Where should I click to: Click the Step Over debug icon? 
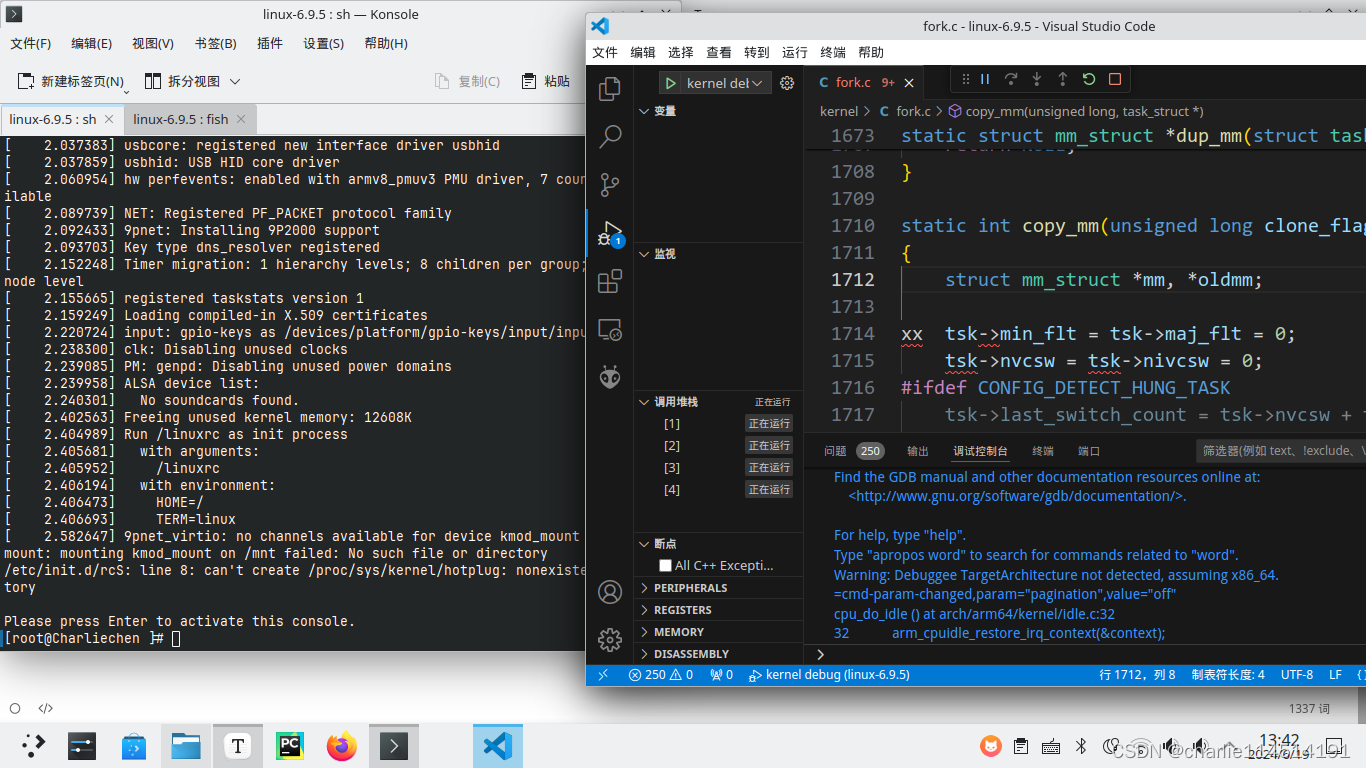pyautogui.click(x=1011, y=79)
